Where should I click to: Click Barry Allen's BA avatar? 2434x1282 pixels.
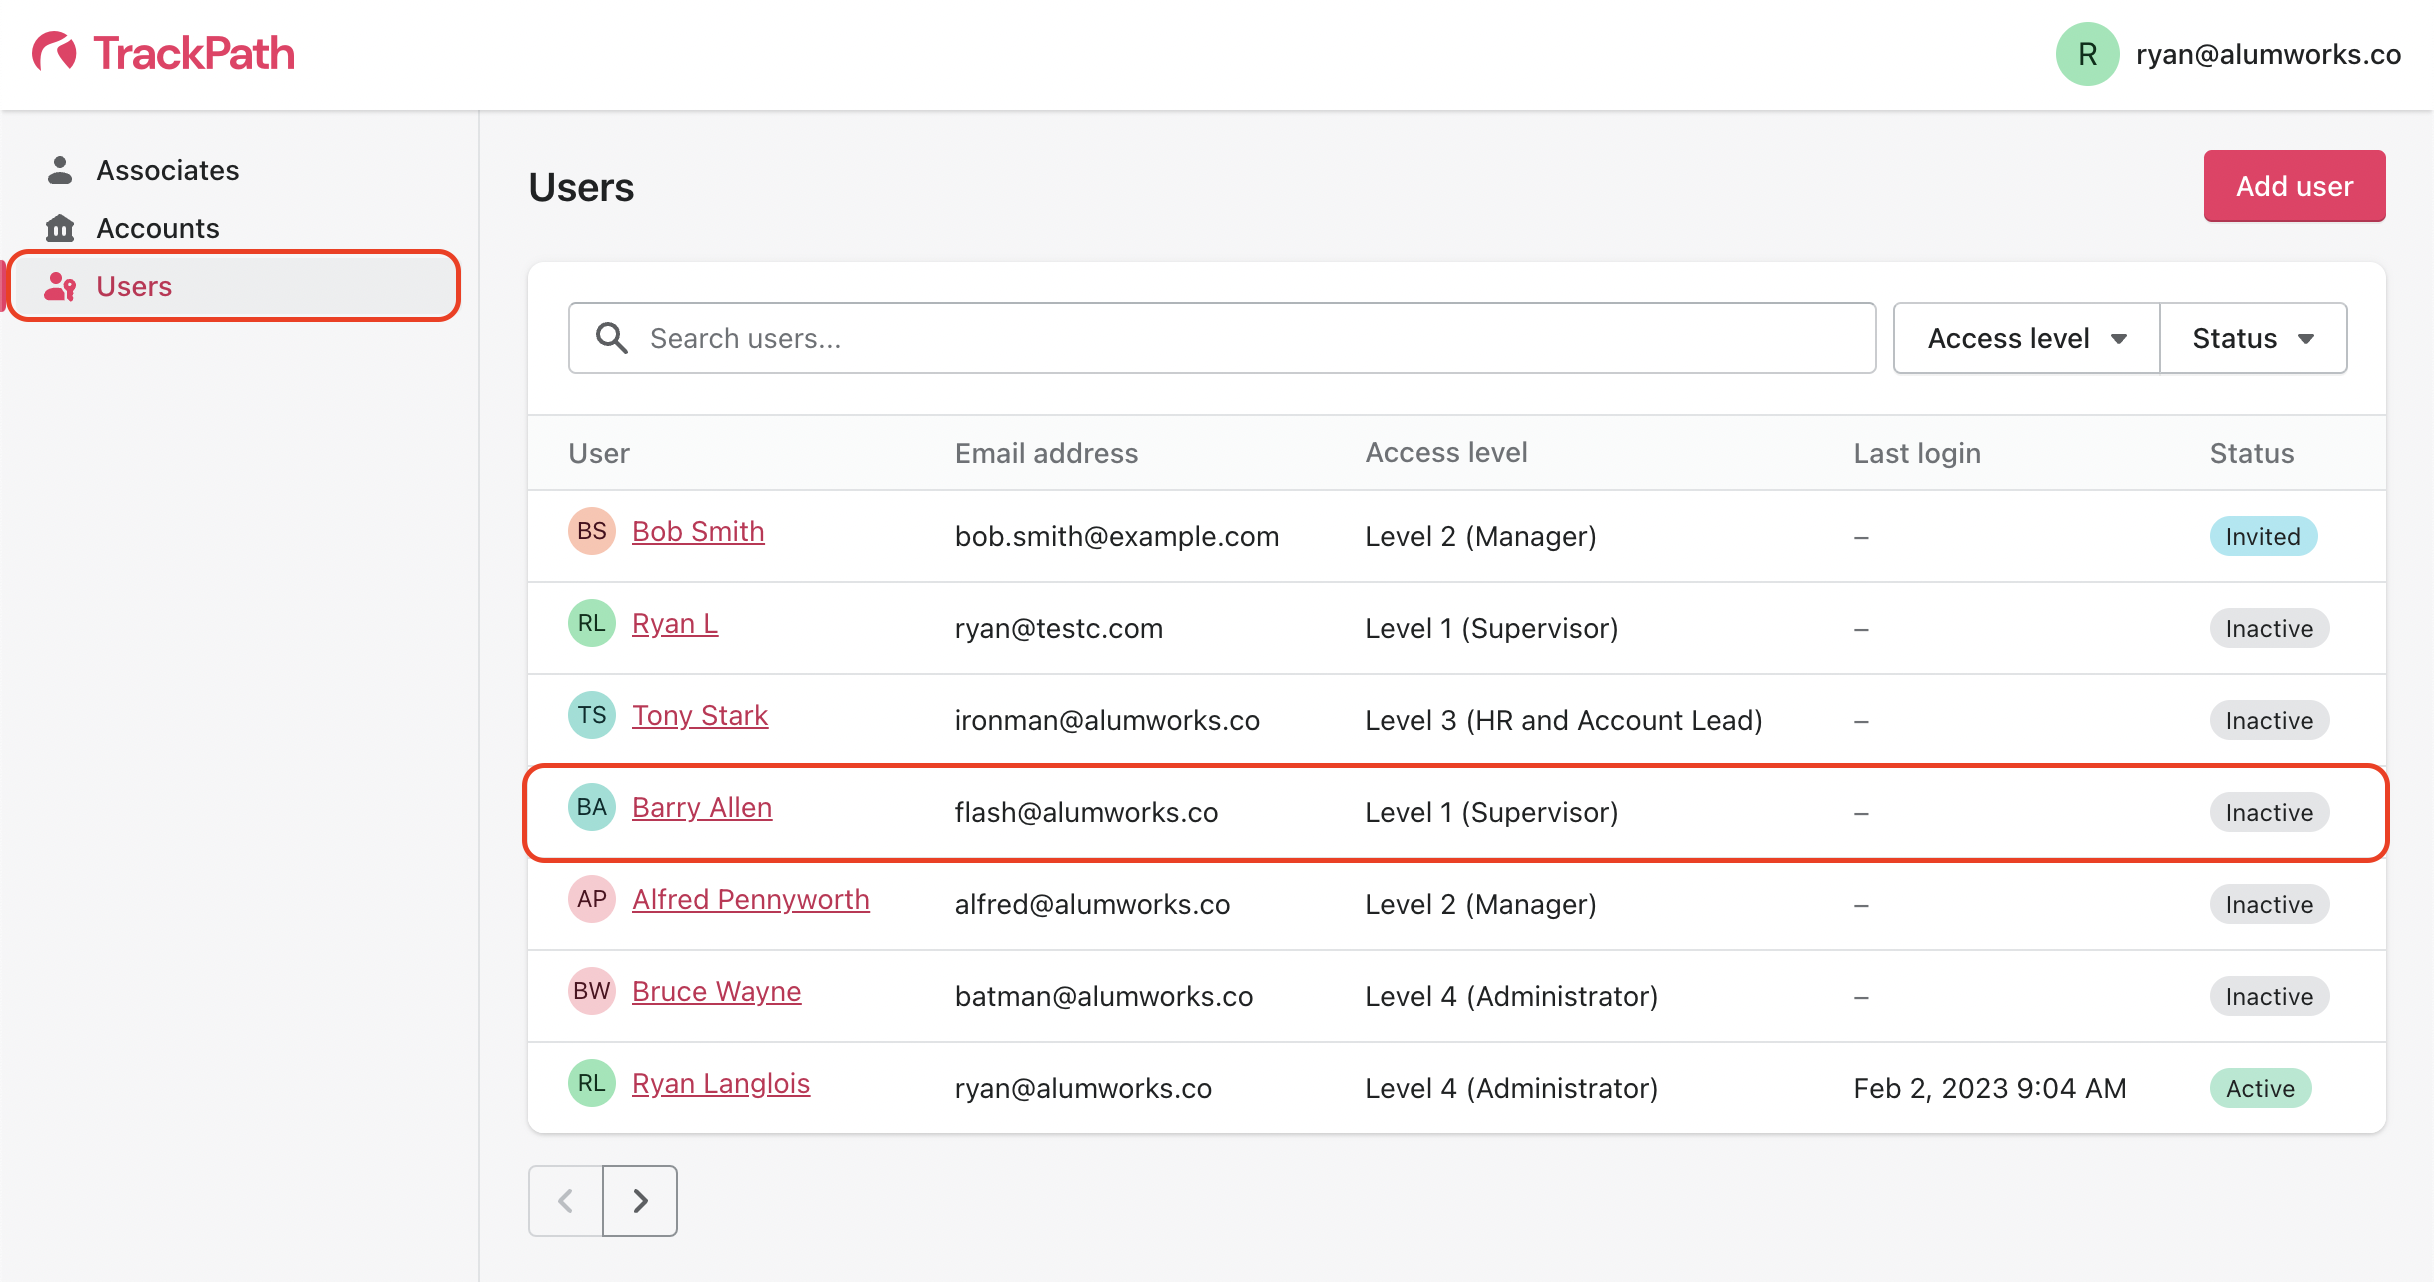592,807
